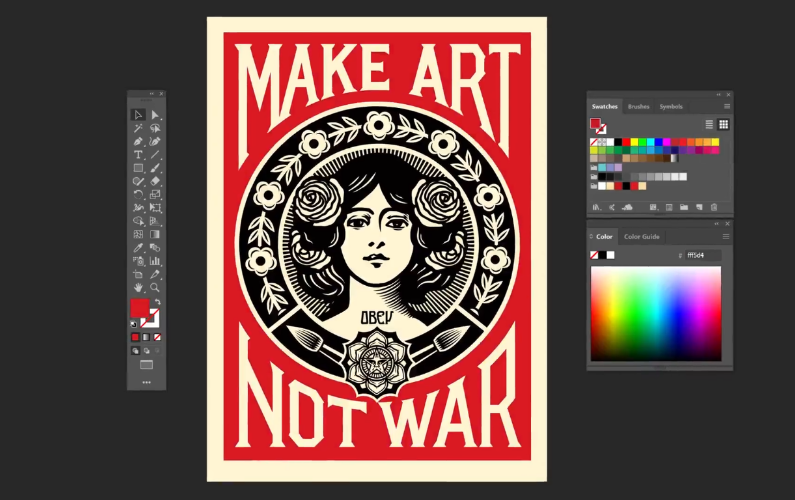Reset to default fill and stroke
Viewport: 795px width, 500px height.
click(x=134, y=324)
